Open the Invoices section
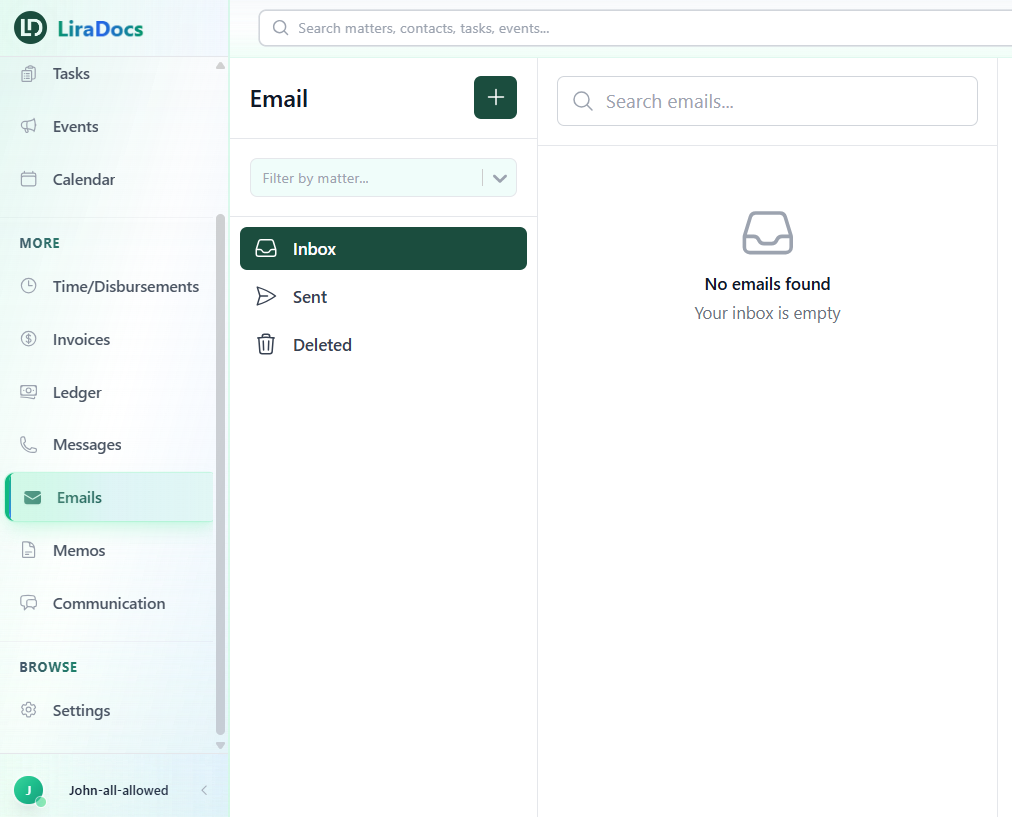Viewport: 1012px width, 817px height. coord(81,340)
